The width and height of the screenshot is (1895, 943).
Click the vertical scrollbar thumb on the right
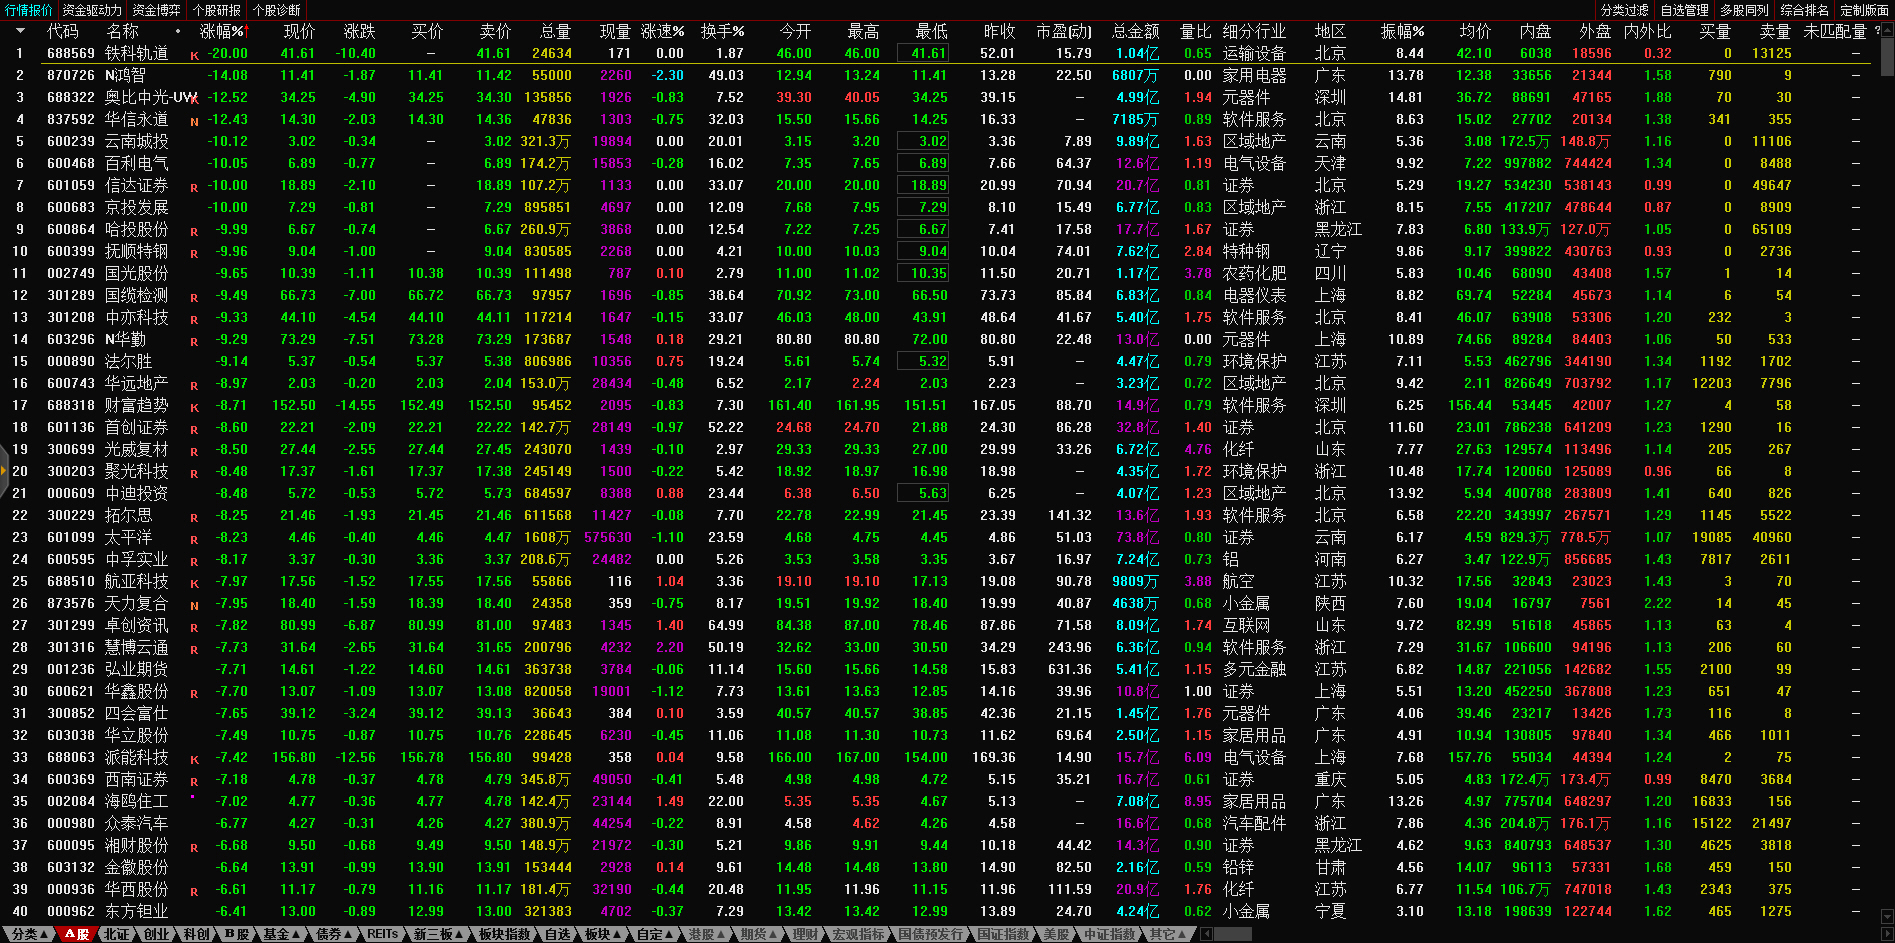[x=1886, y=50]
